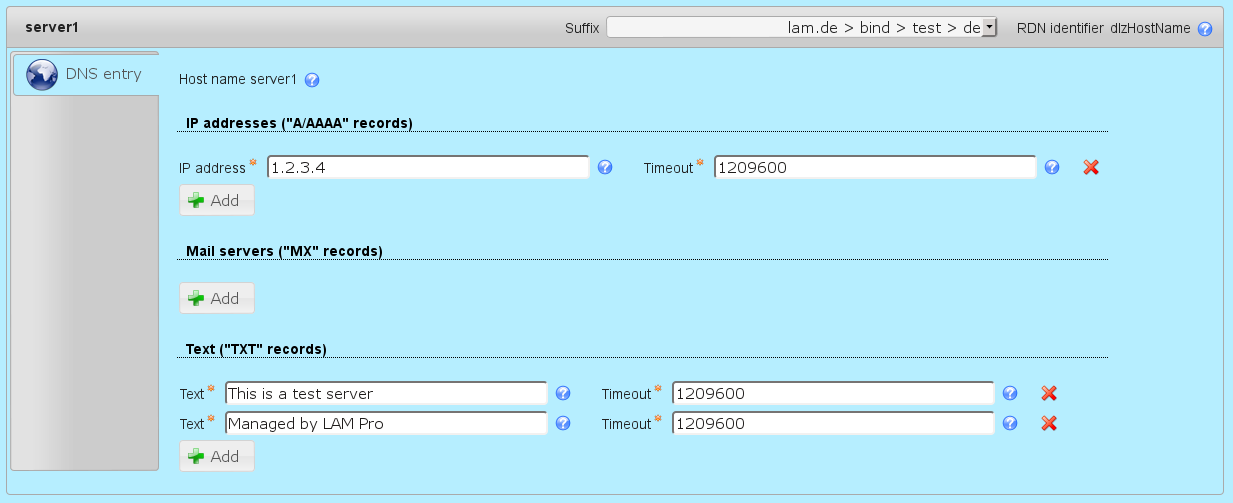1233x503 pixels.
Task: Click the Timeout field of the IP address row
Action: point(875,168)
